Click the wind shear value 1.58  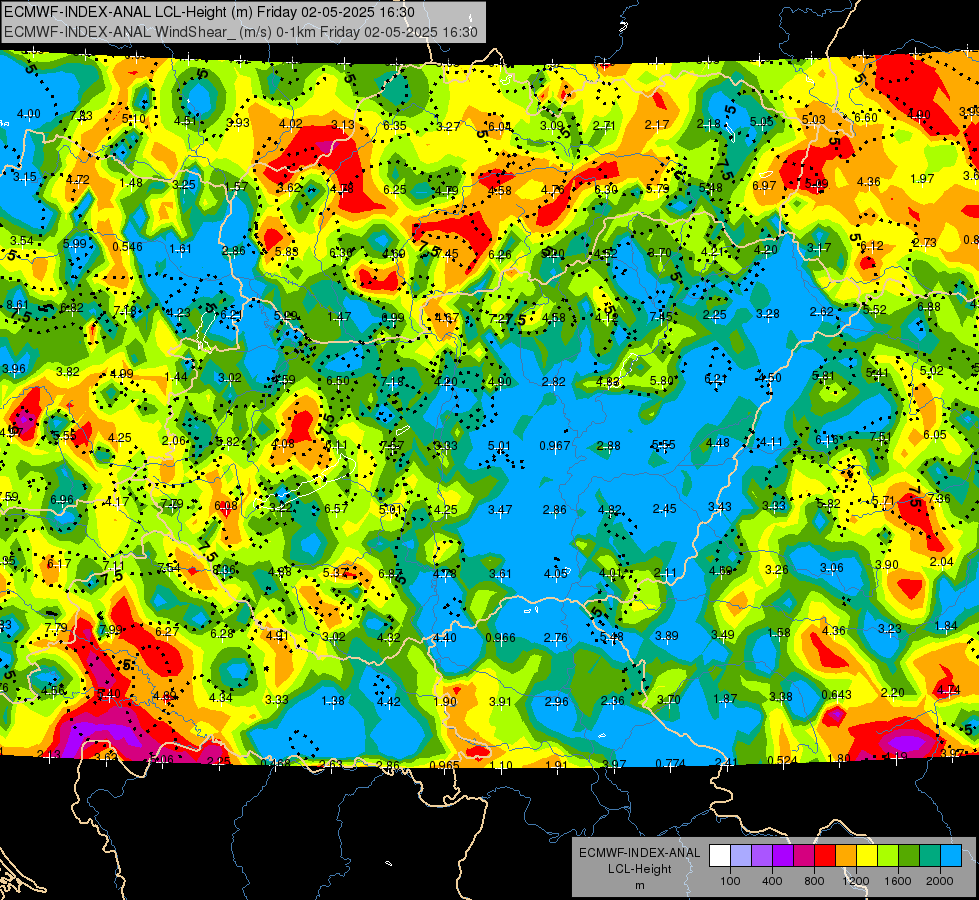point(779,633)
